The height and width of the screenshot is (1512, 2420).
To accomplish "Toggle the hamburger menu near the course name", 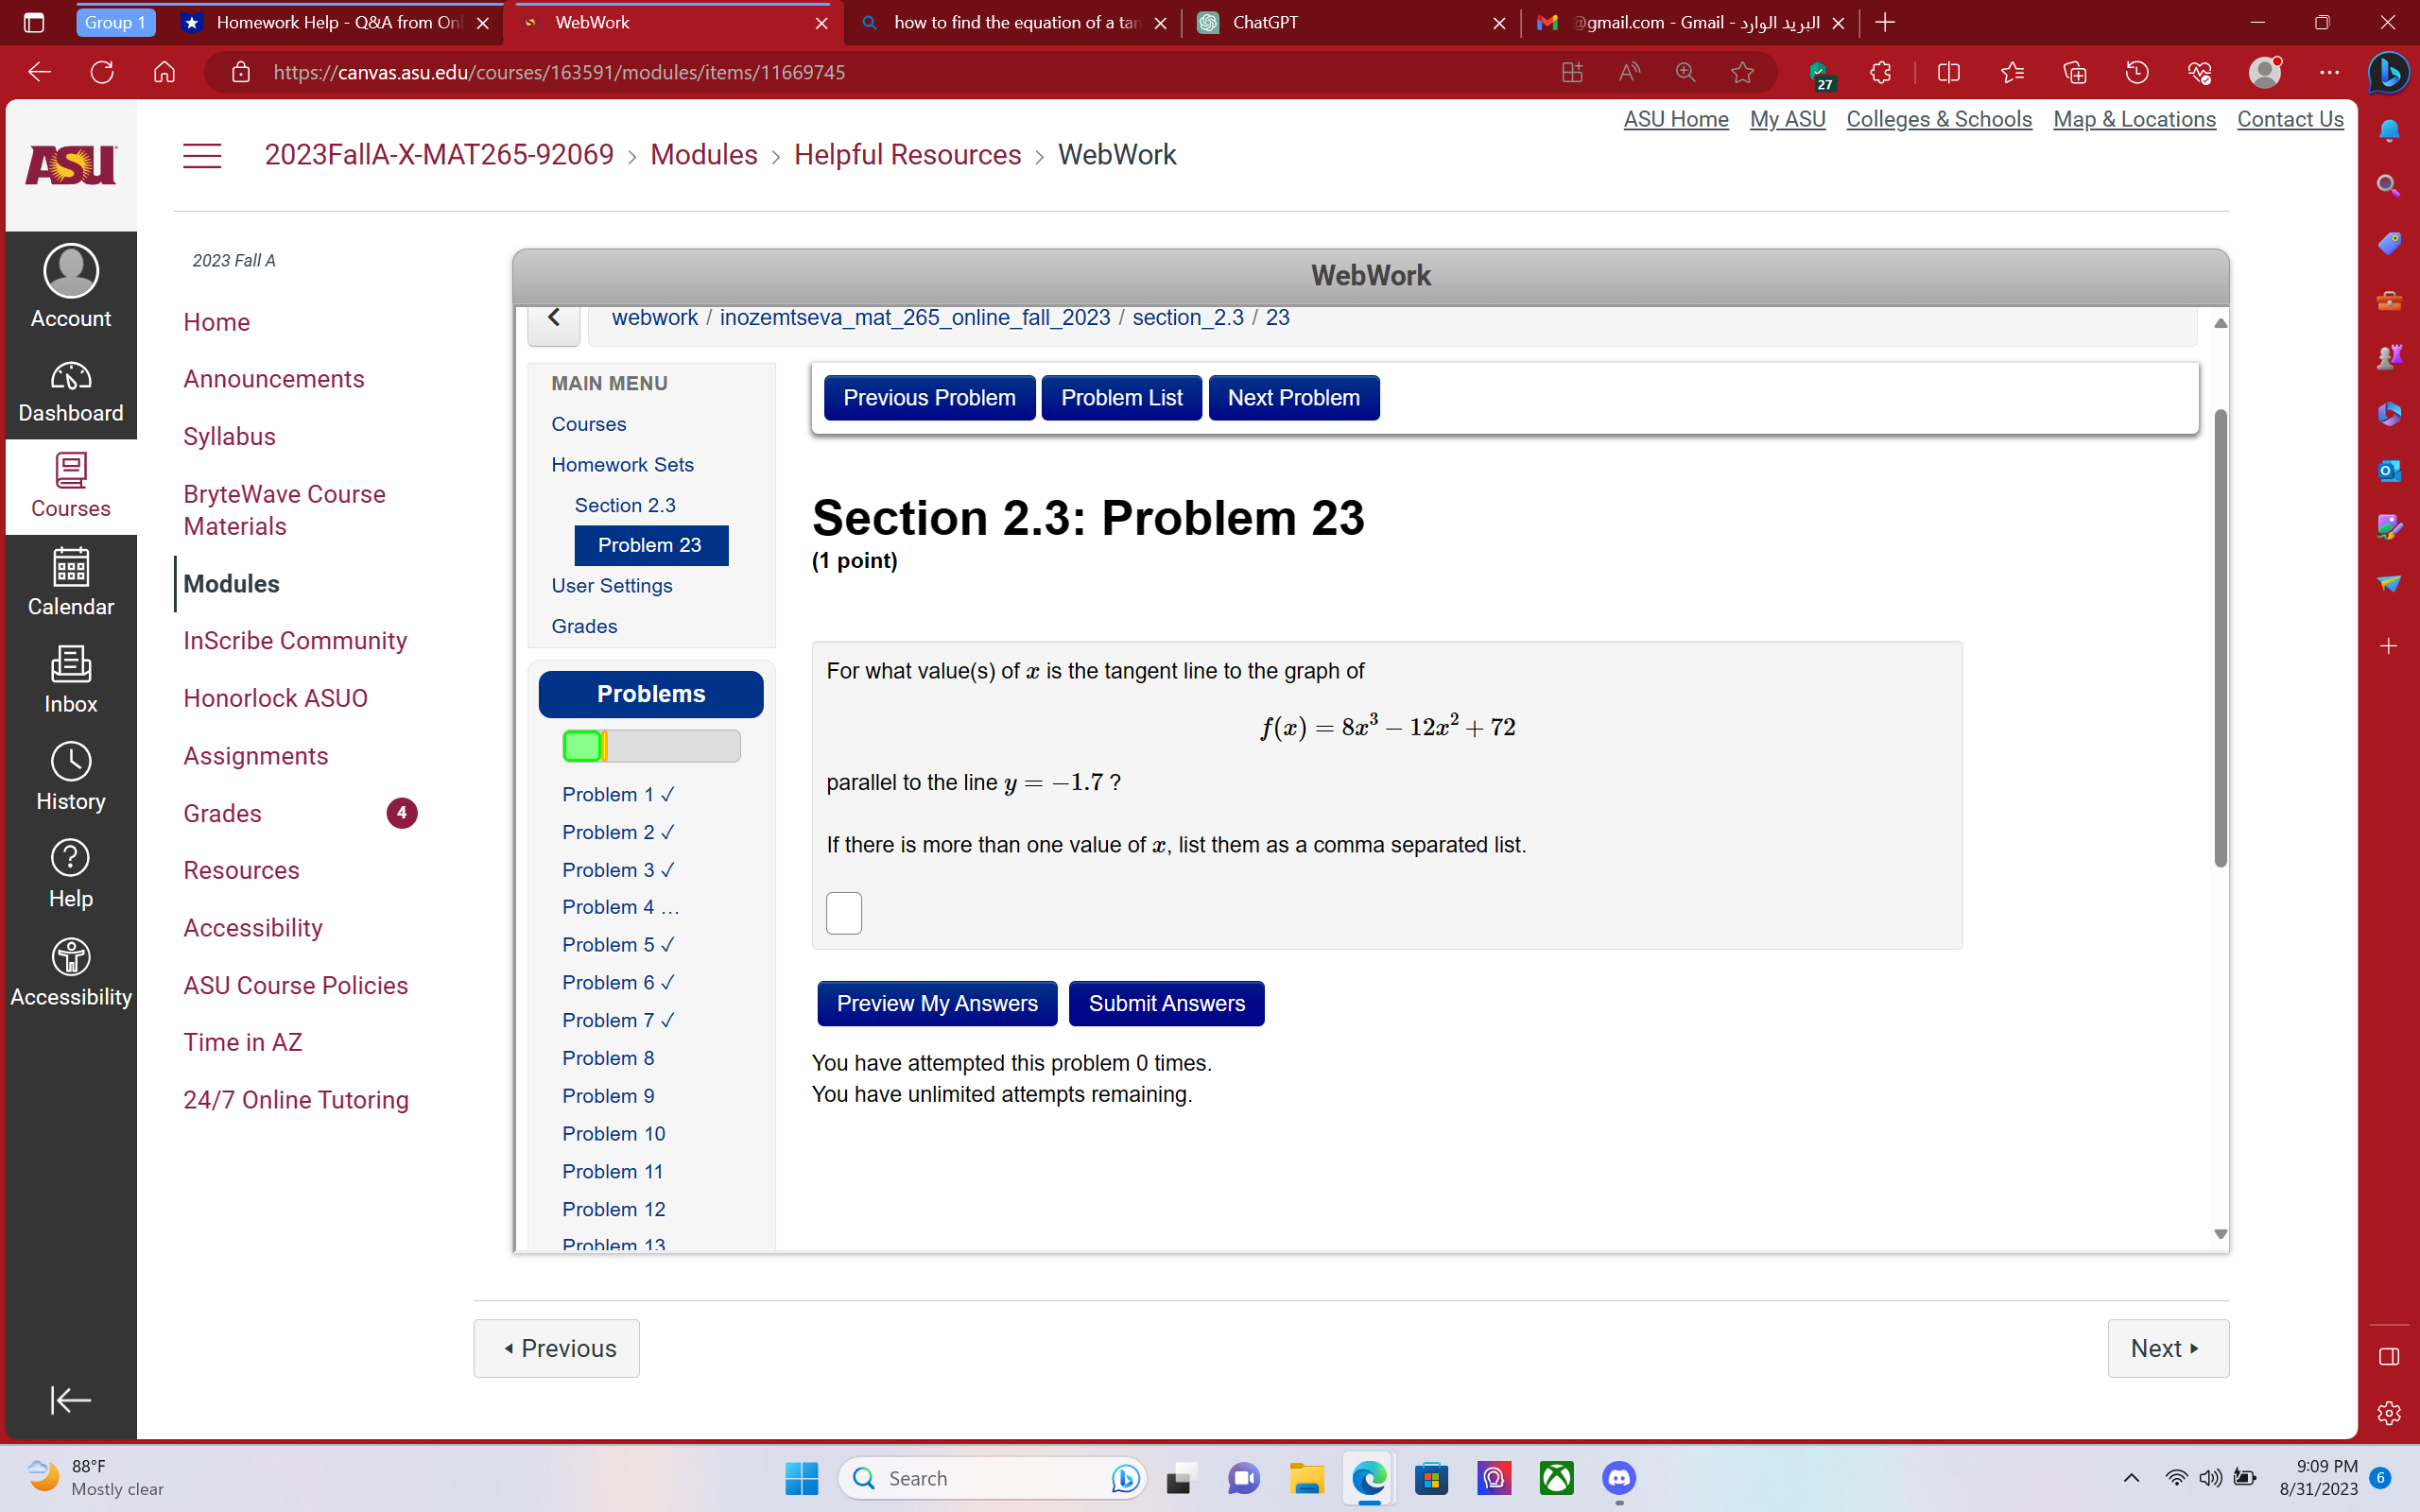I will 202,155.
